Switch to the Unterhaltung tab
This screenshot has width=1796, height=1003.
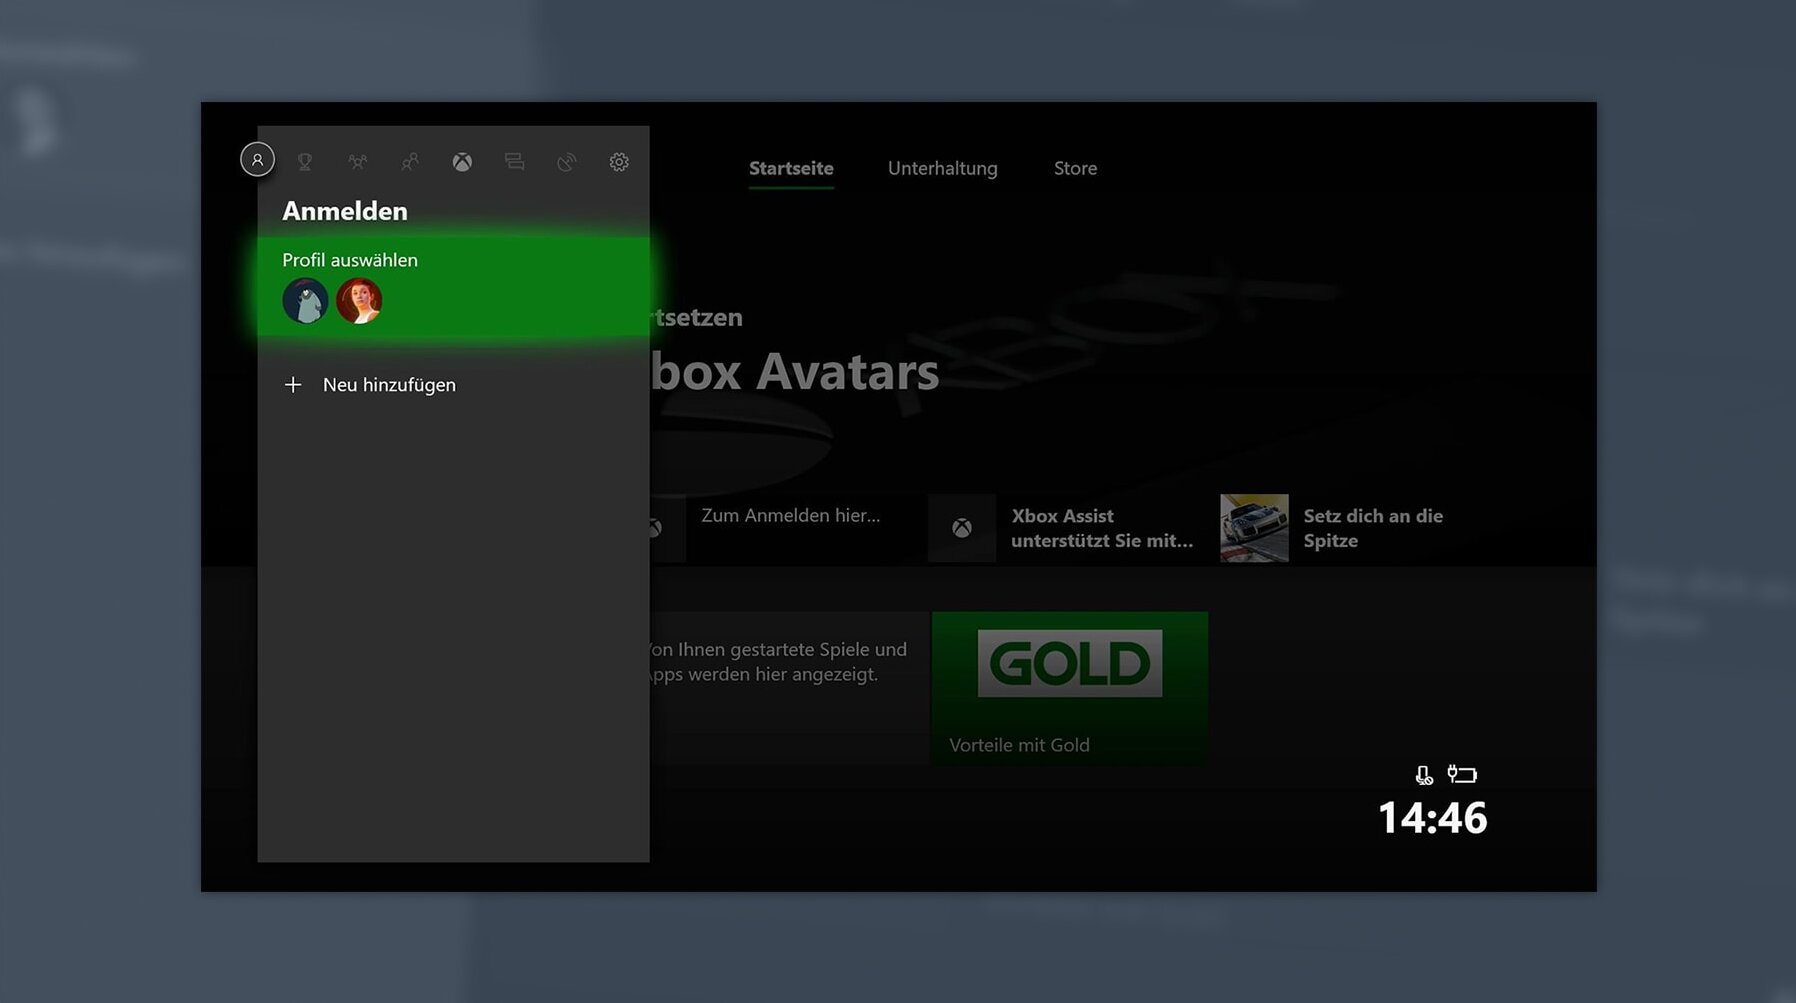pos(942,168)
